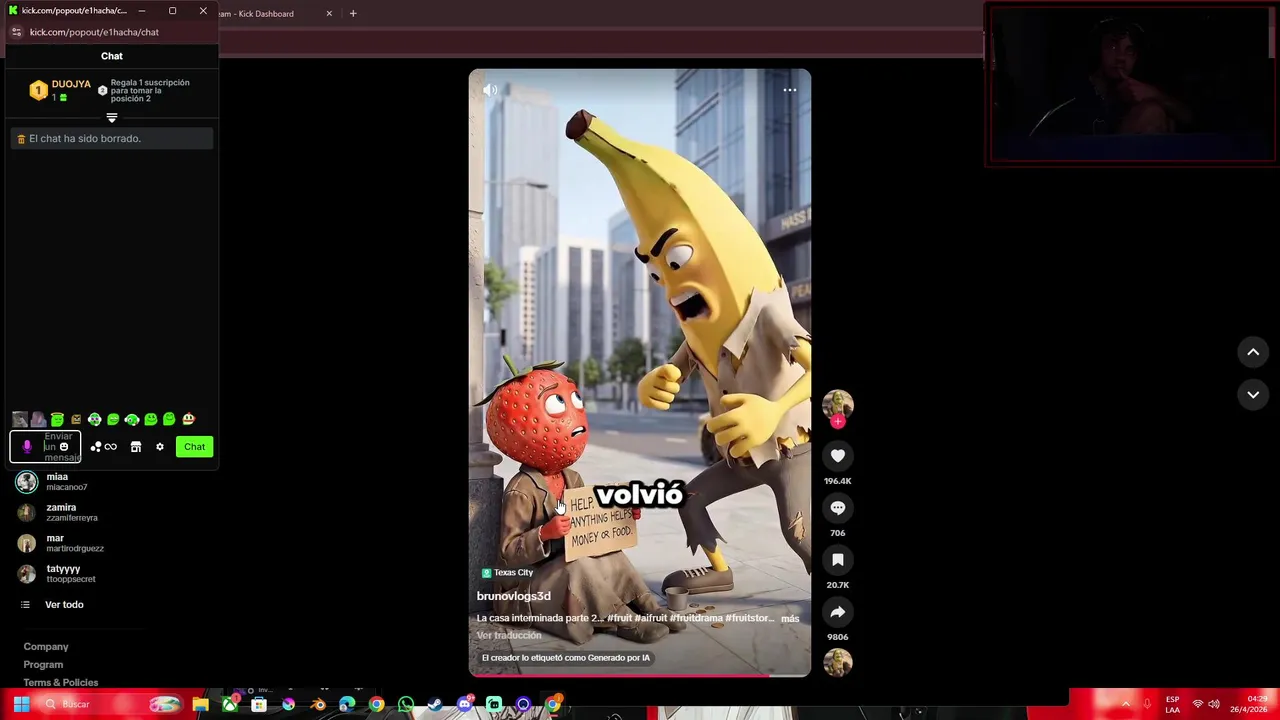The image size is (1280, 720).
Task: Open Steam from taskbar
Action: [435, 705]
